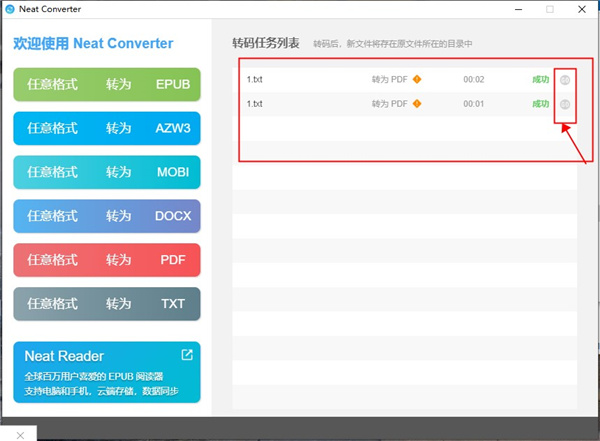Click the small X tab below the window

(x=20, y=435)
